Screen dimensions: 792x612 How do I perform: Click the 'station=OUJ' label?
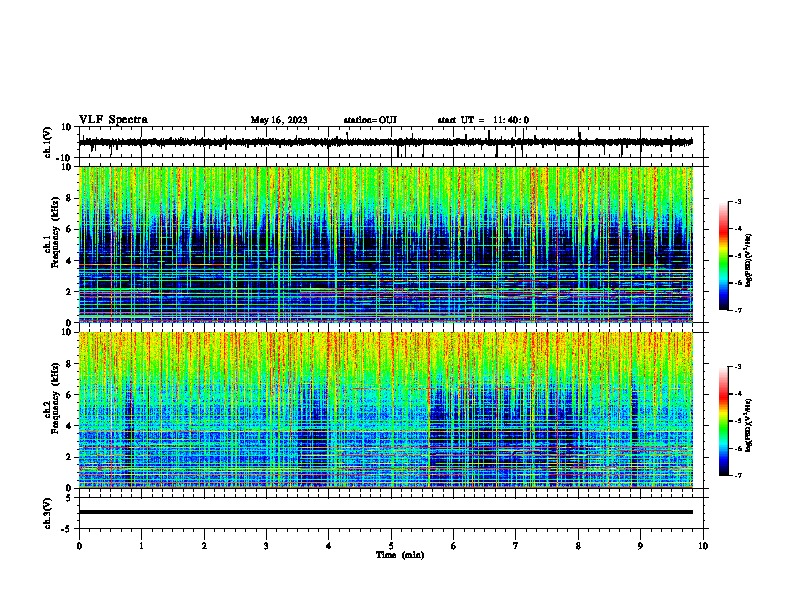[370, 120]
